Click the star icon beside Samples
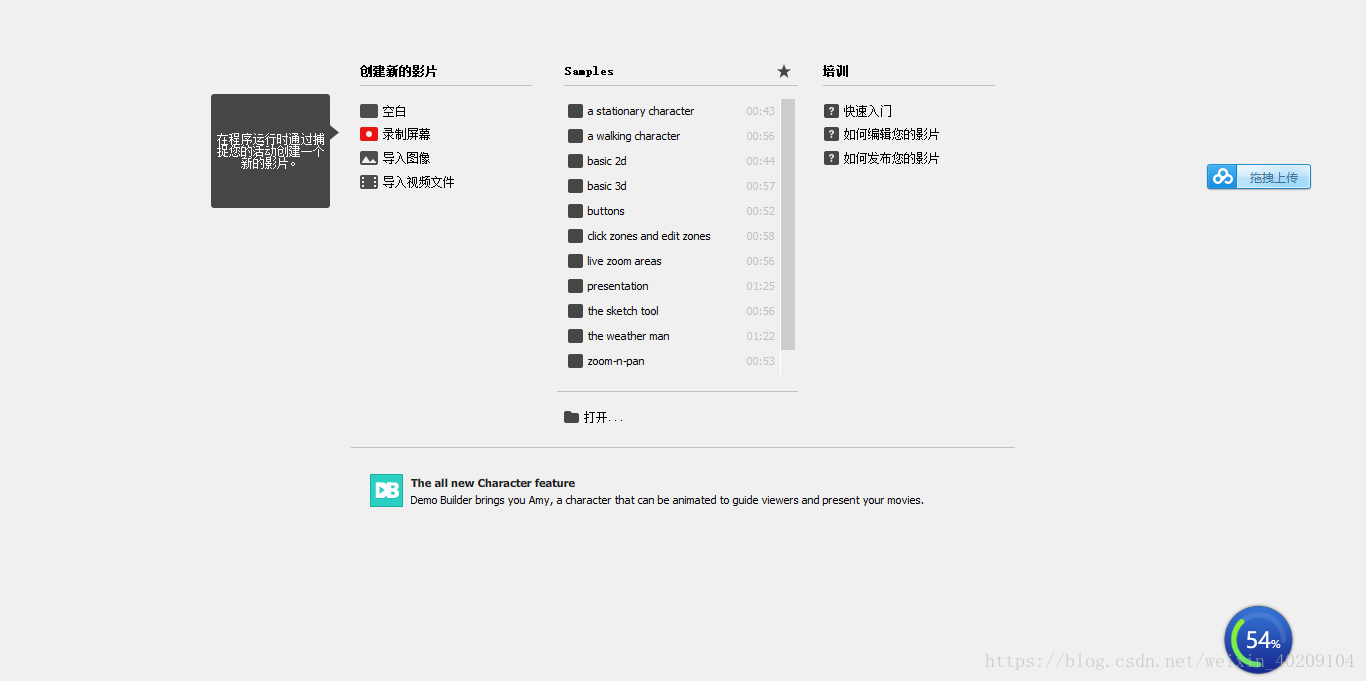 (784, 71)
